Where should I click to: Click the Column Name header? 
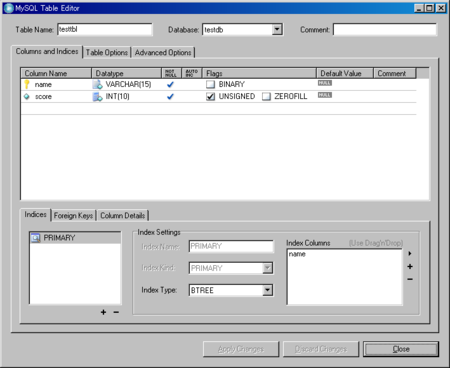pyautogui.click(x=56, y=73)
